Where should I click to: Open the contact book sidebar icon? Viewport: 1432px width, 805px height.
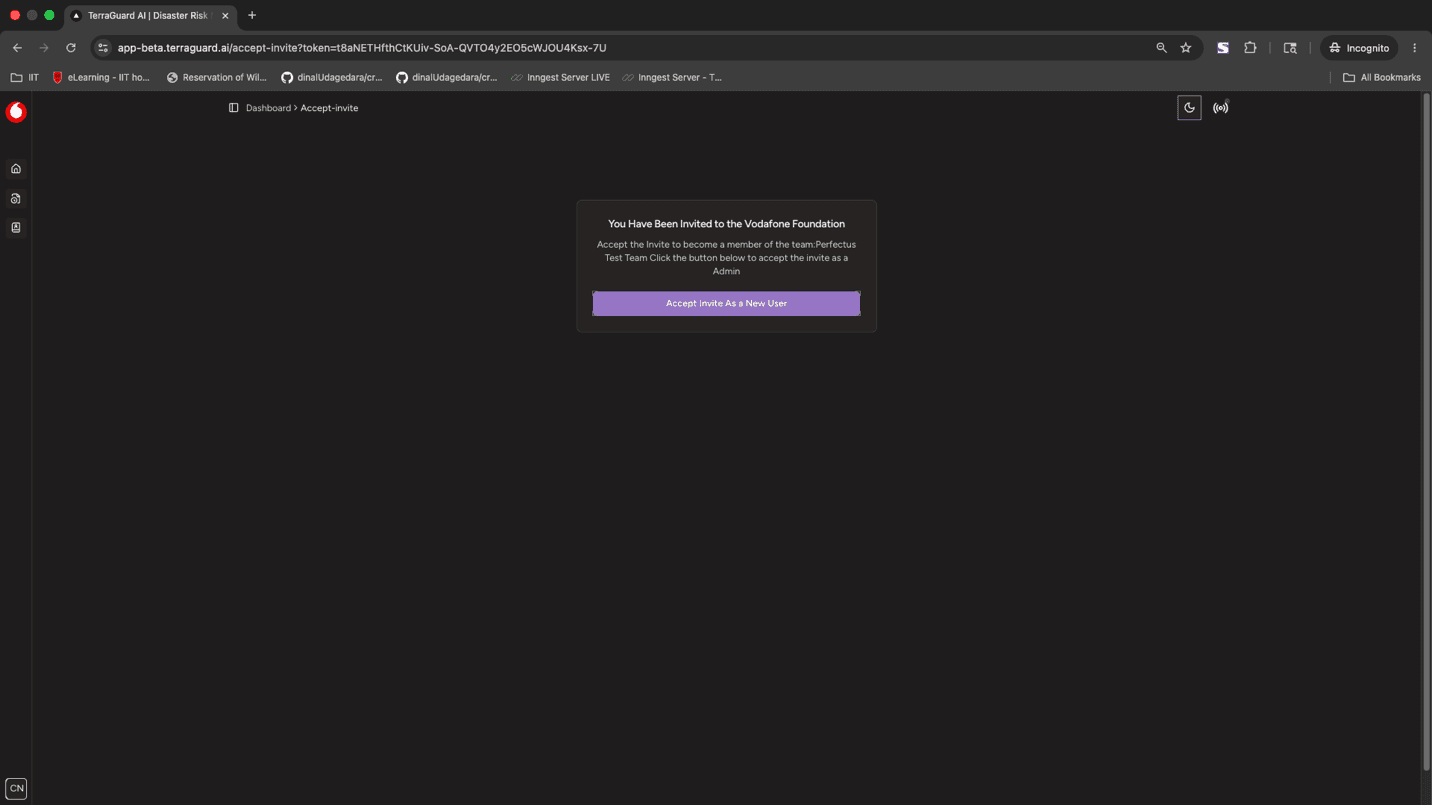[x=16, y=227]
